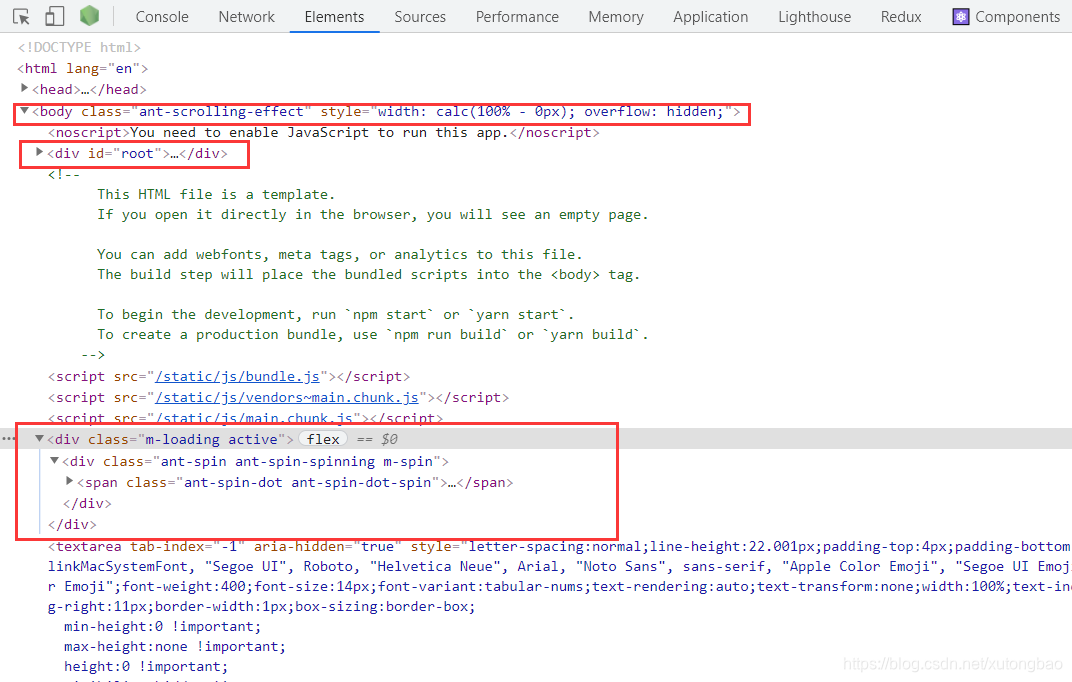
Task: Collapse the m-loading active div
Action: 38,438
